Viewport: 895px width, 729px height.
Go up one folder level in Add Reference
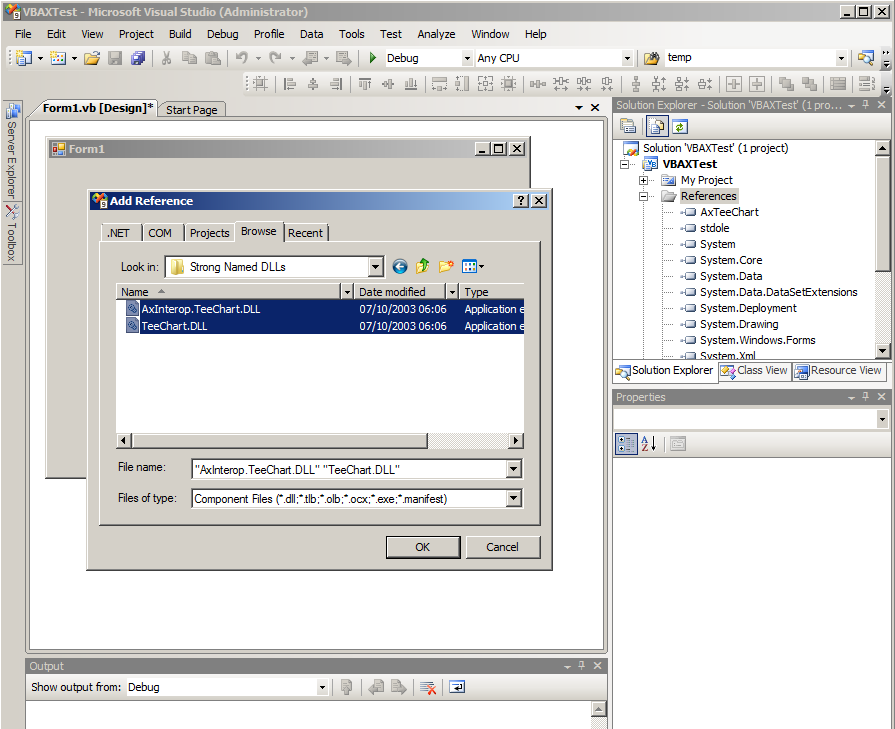(422, 266)
